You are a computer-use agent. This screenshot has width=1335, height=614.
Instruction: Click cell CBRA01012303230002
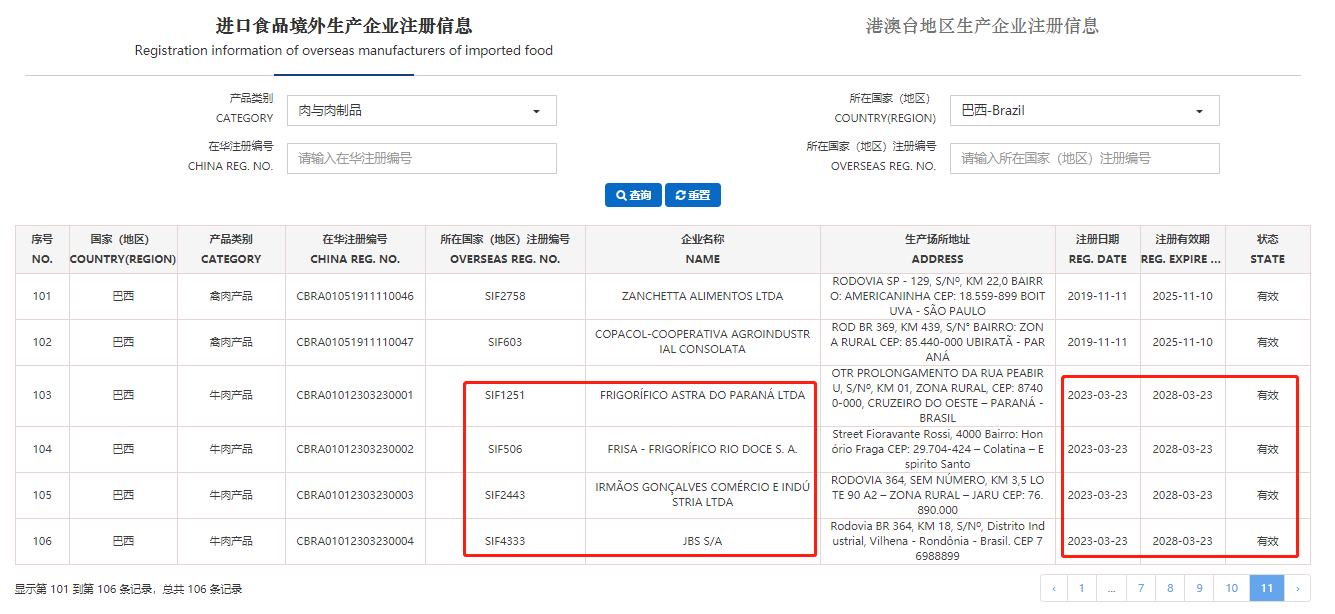tap(355, 449)
